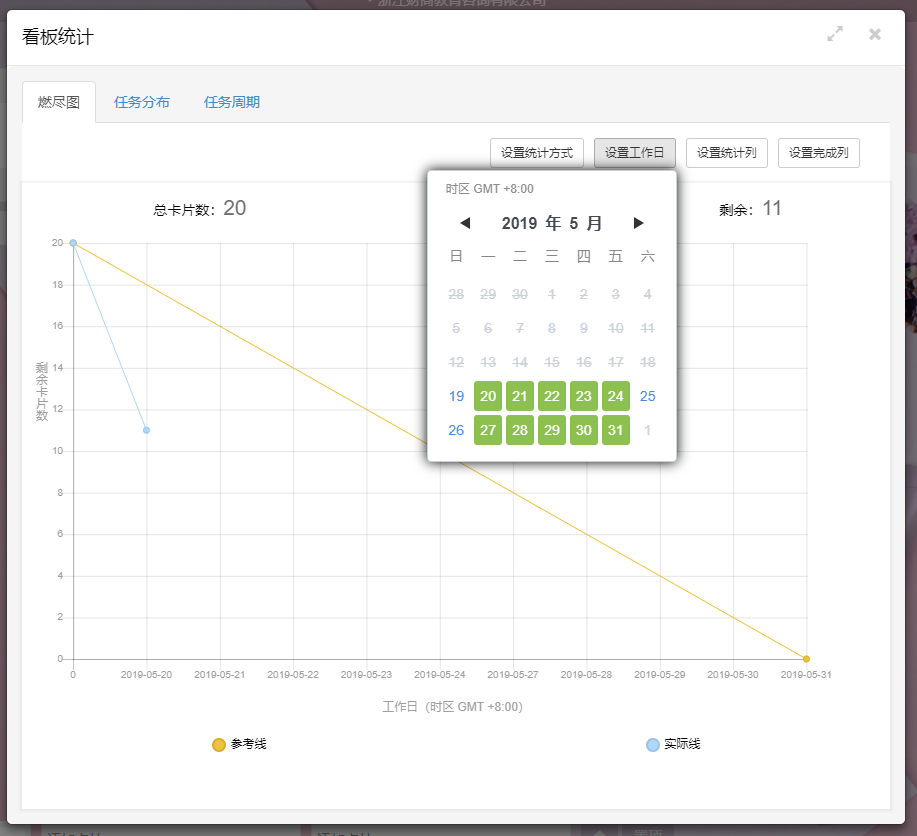Click struck-through date 18 in calendar
Screen dimensions: 917x836
pyautogui.click(x=647, y=362)
